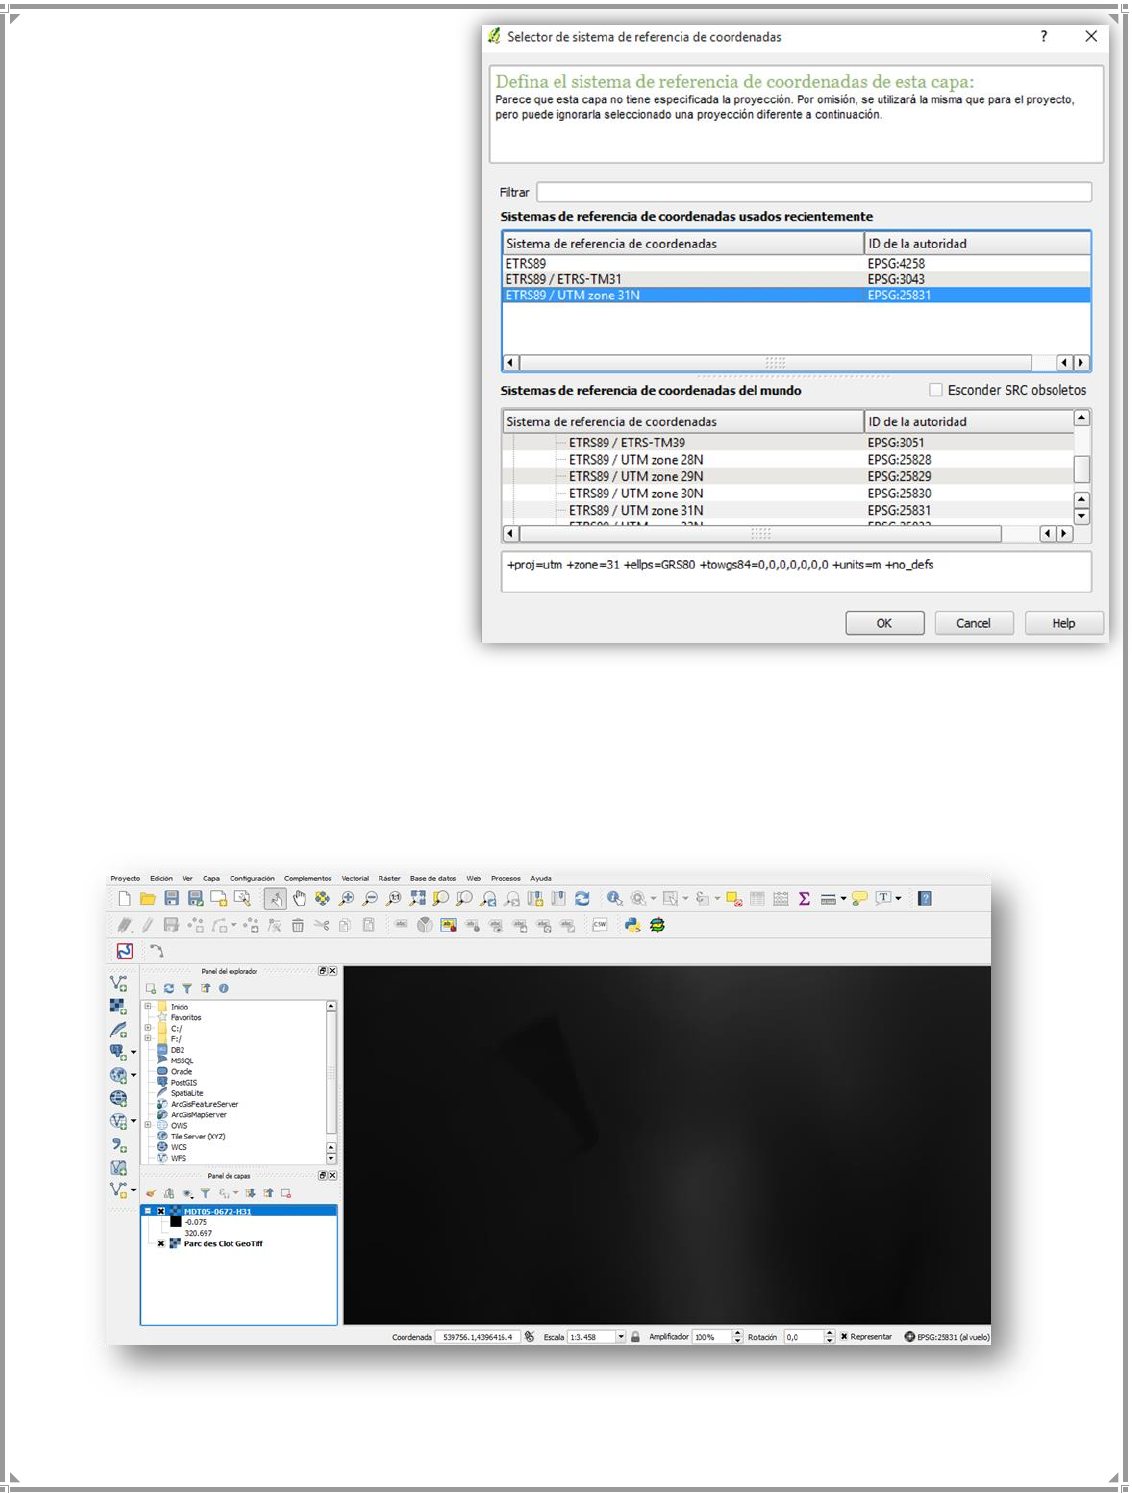Click Remove layer icon in layers panel
Screen dimensions: 1132x1493
pos(286,1193)
